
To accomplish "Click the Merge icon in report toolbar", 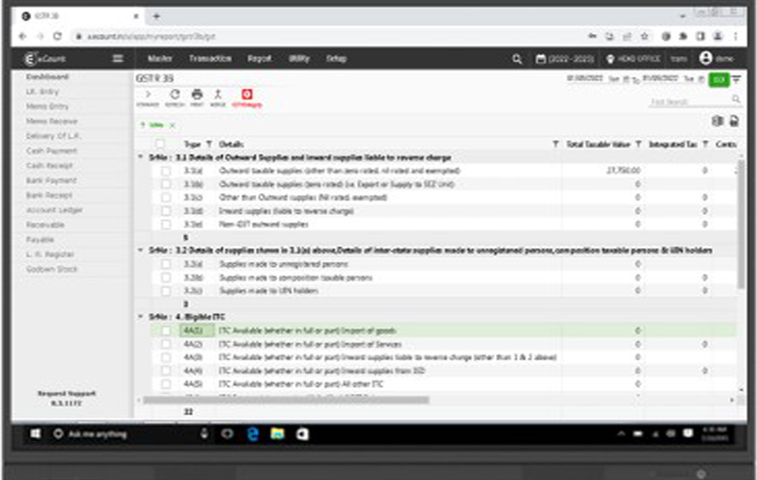I will pos(219,96).
